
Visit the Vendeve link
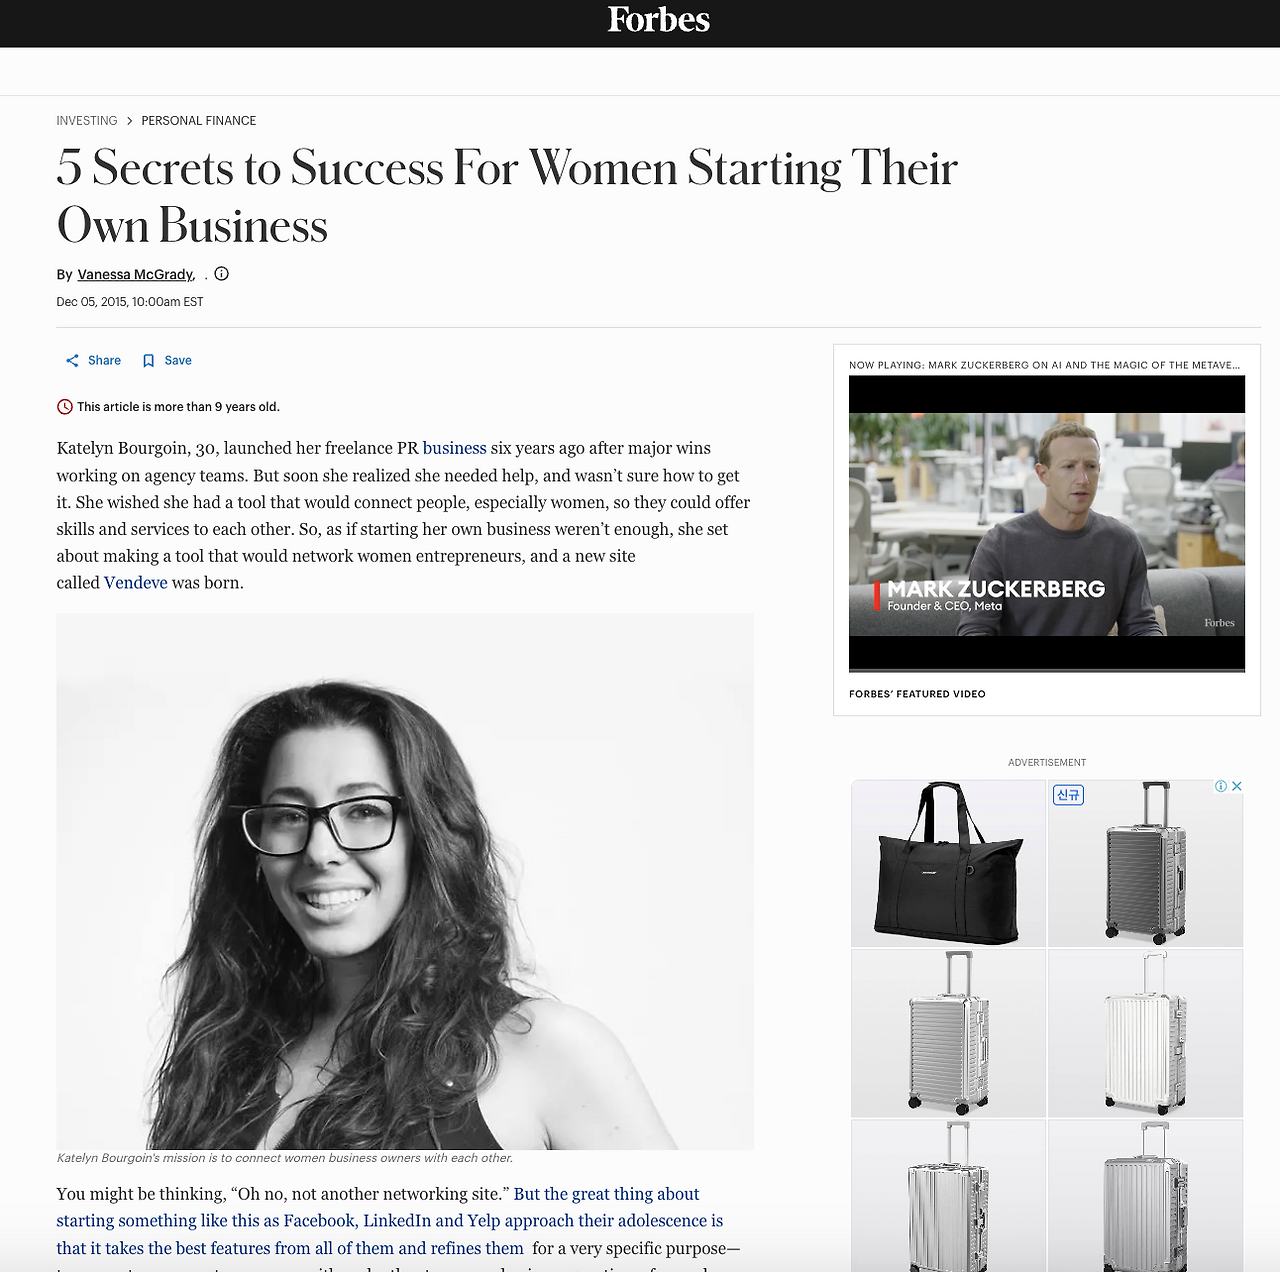click(136, 583)
